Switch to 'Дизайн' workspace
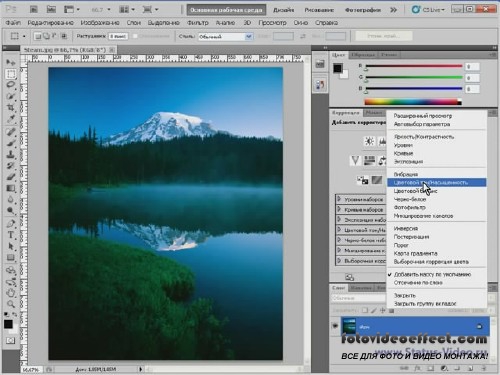 tap(283, 10)
